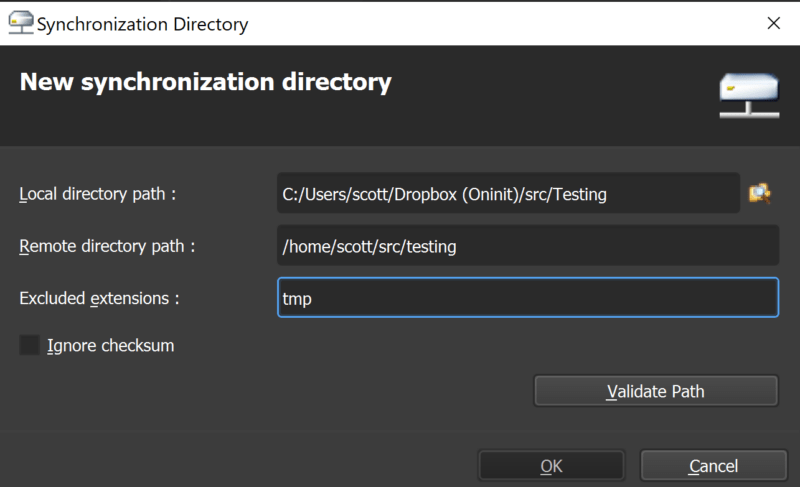Click the title bar application icon

click(x=20, y=22)
